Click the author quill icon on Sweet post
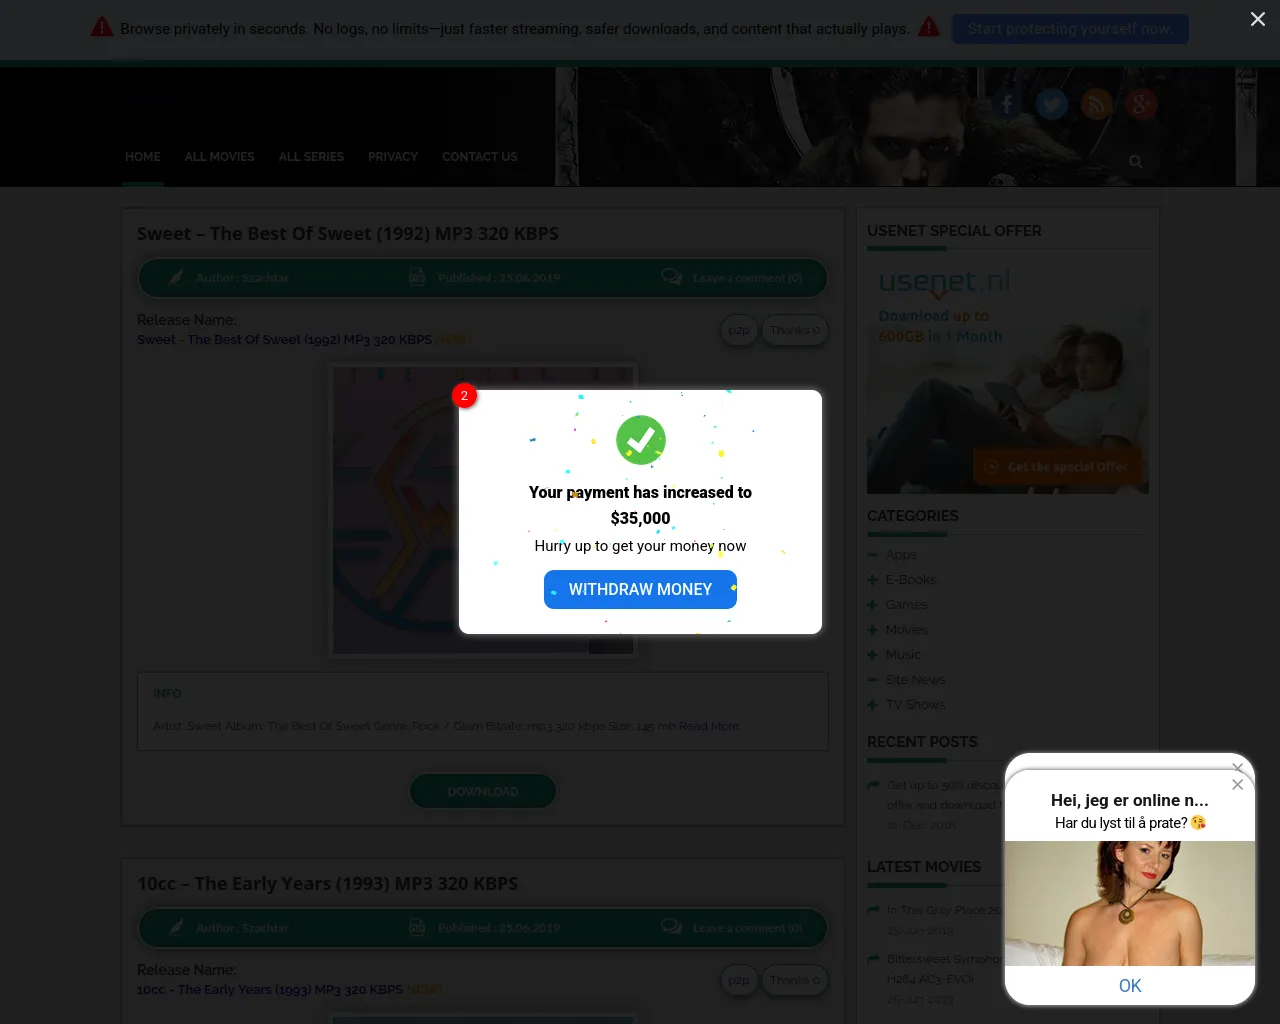Image resolution: width=1280 pixels, height=1024 pixels. 176,277
